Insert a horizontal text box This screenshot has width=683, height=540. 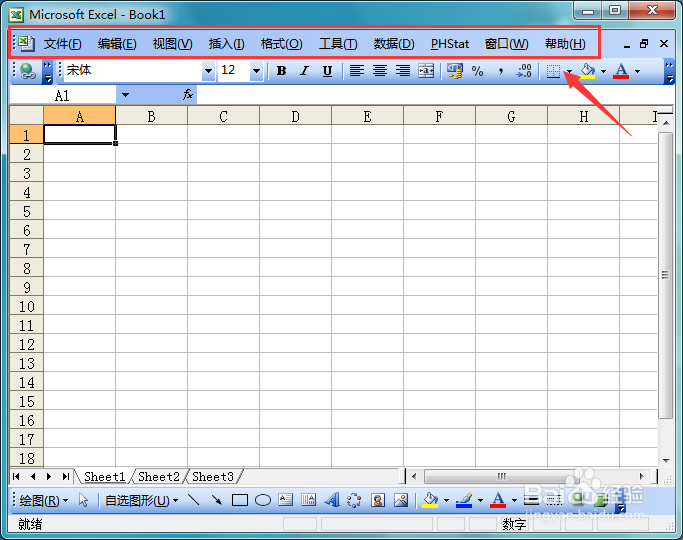click(x=285, y=500)
